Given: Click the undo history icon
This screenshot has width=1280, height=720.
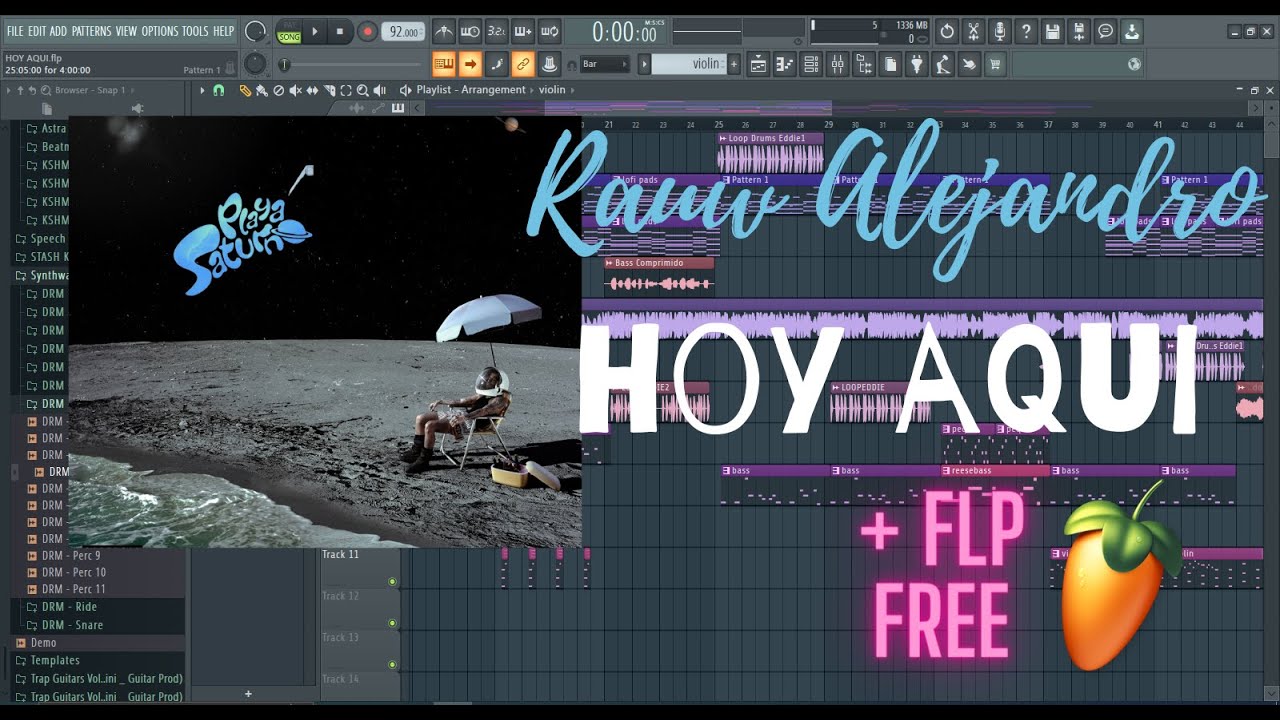Looking at the screenshot, I should [x=947, y=32].
